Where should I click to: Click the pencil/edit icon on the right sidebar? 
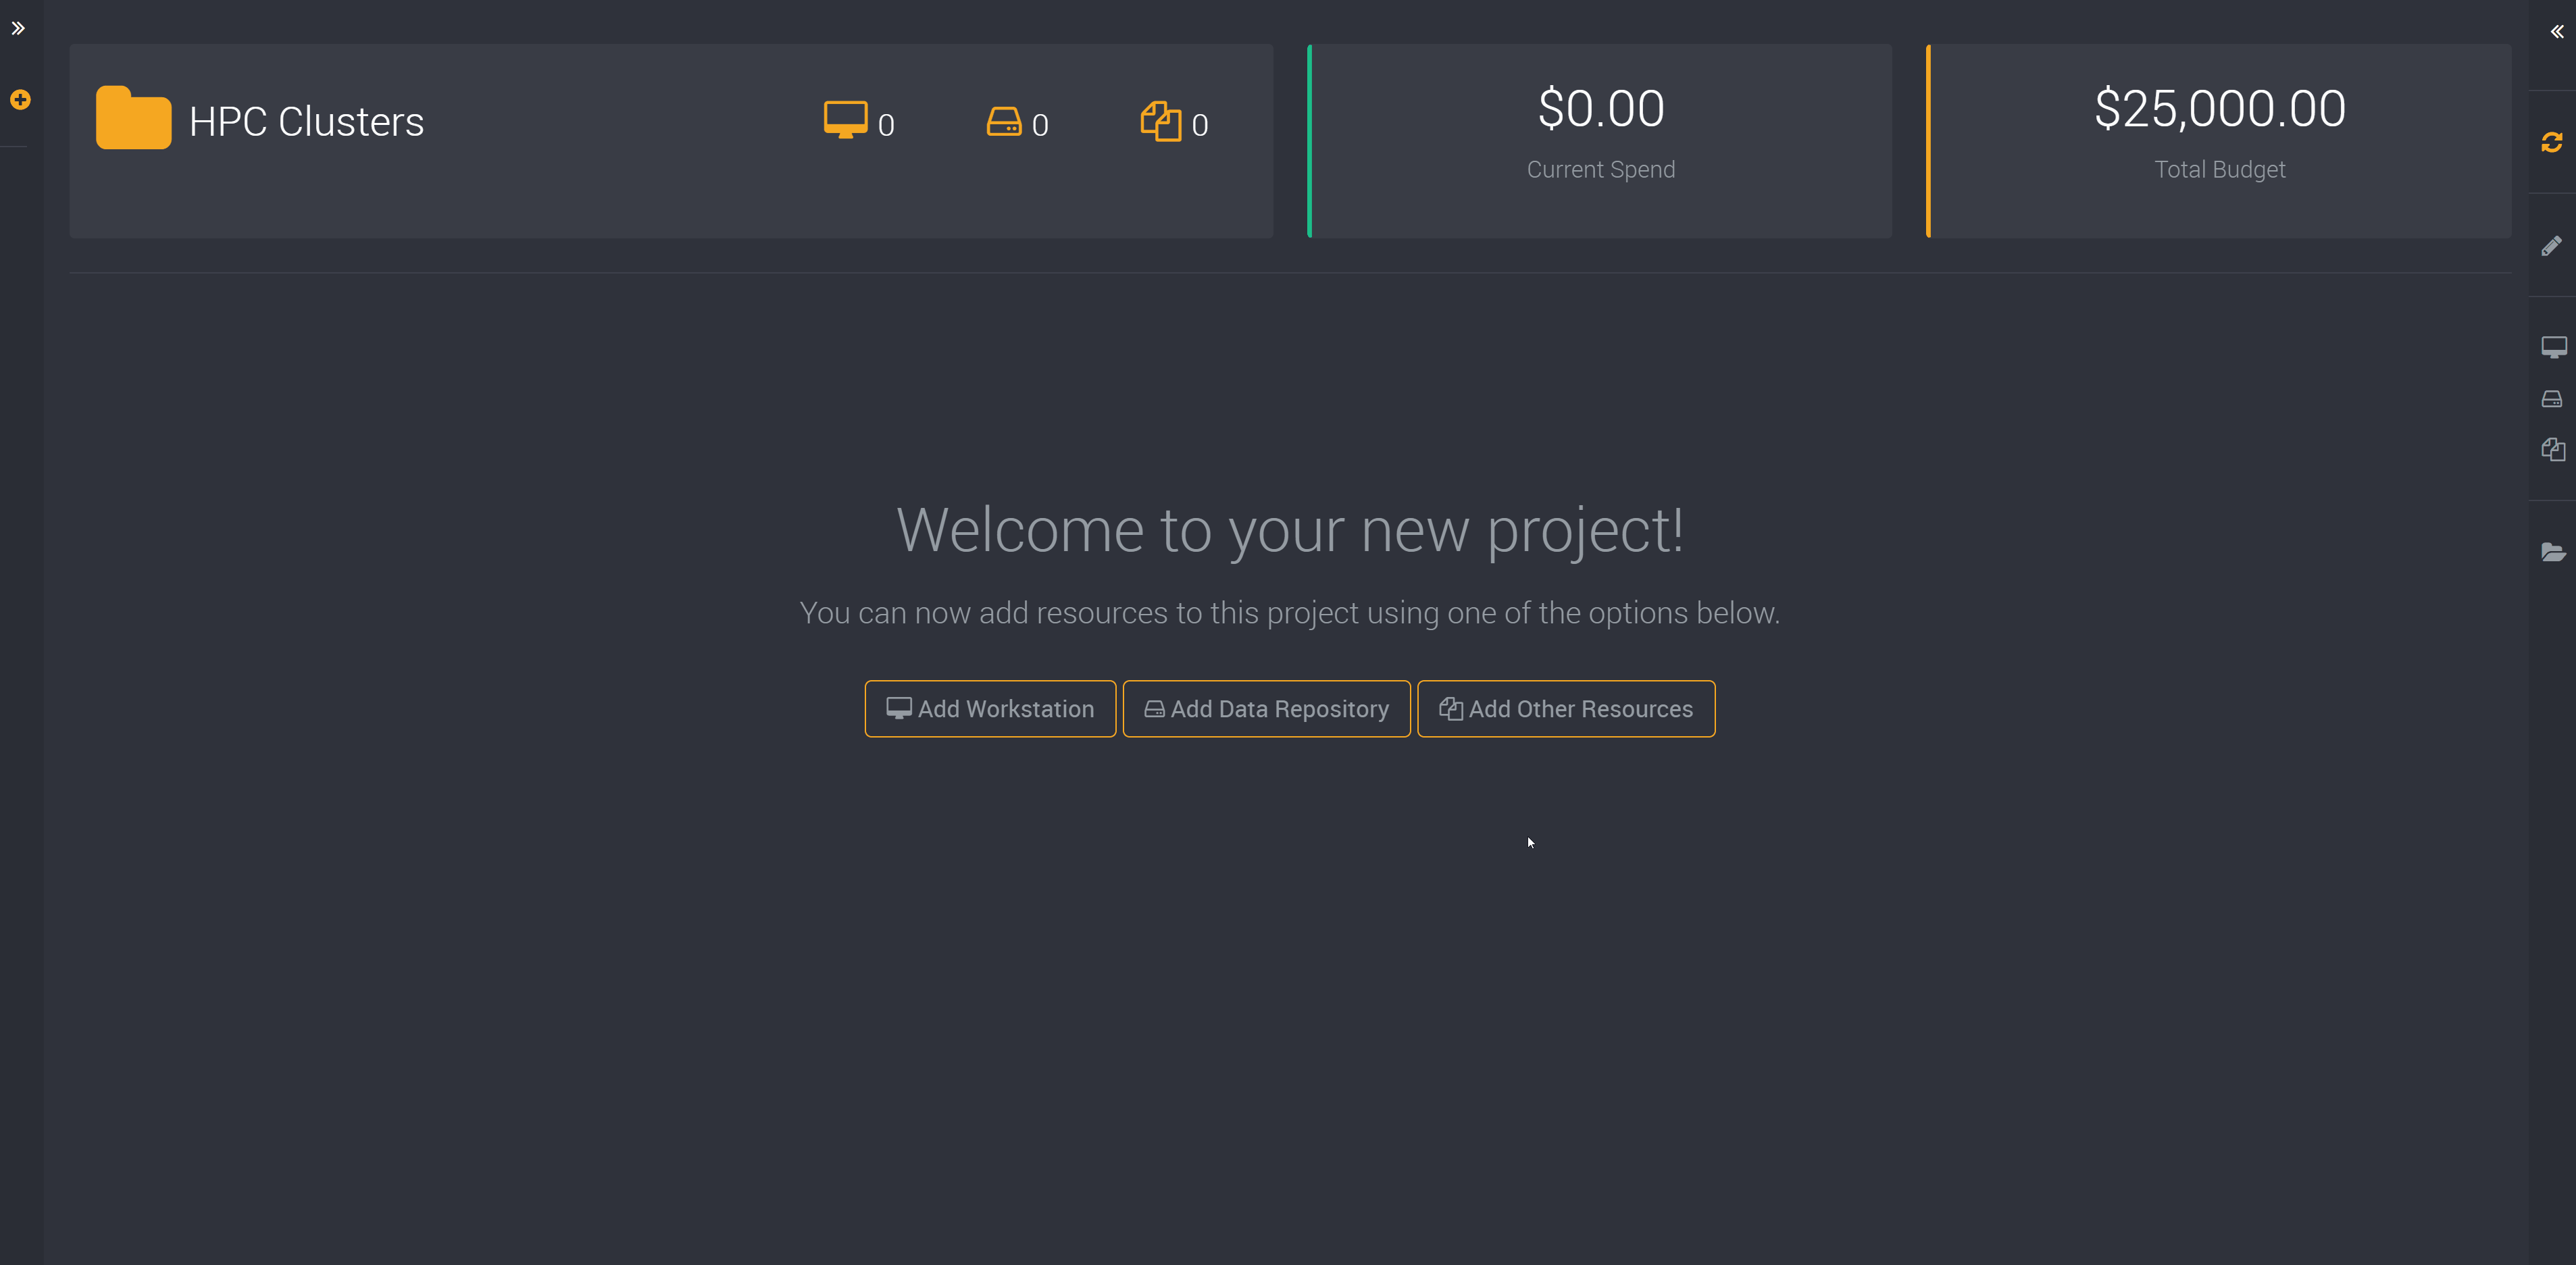(x=2546, y=247)
